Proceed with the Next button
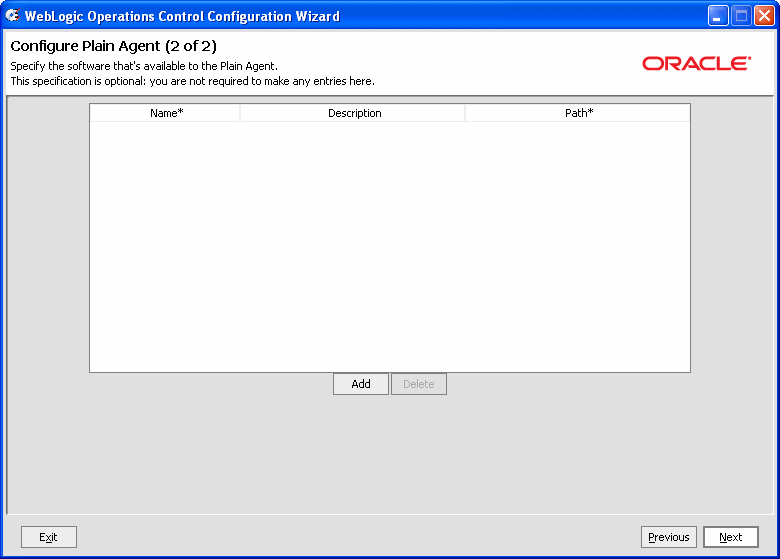The width and height of the screenshot is (780, 559). point(731,537)
